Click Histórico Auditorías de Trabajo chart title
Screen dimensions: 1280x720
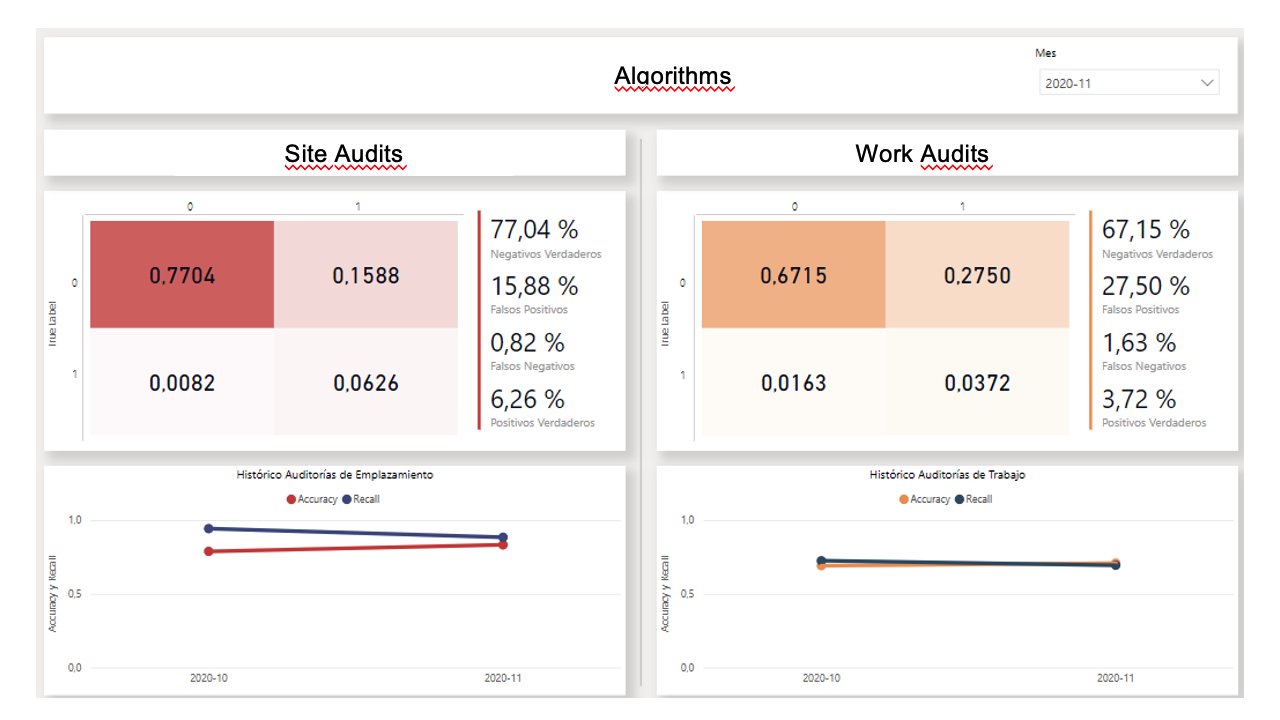click(947, 475)
